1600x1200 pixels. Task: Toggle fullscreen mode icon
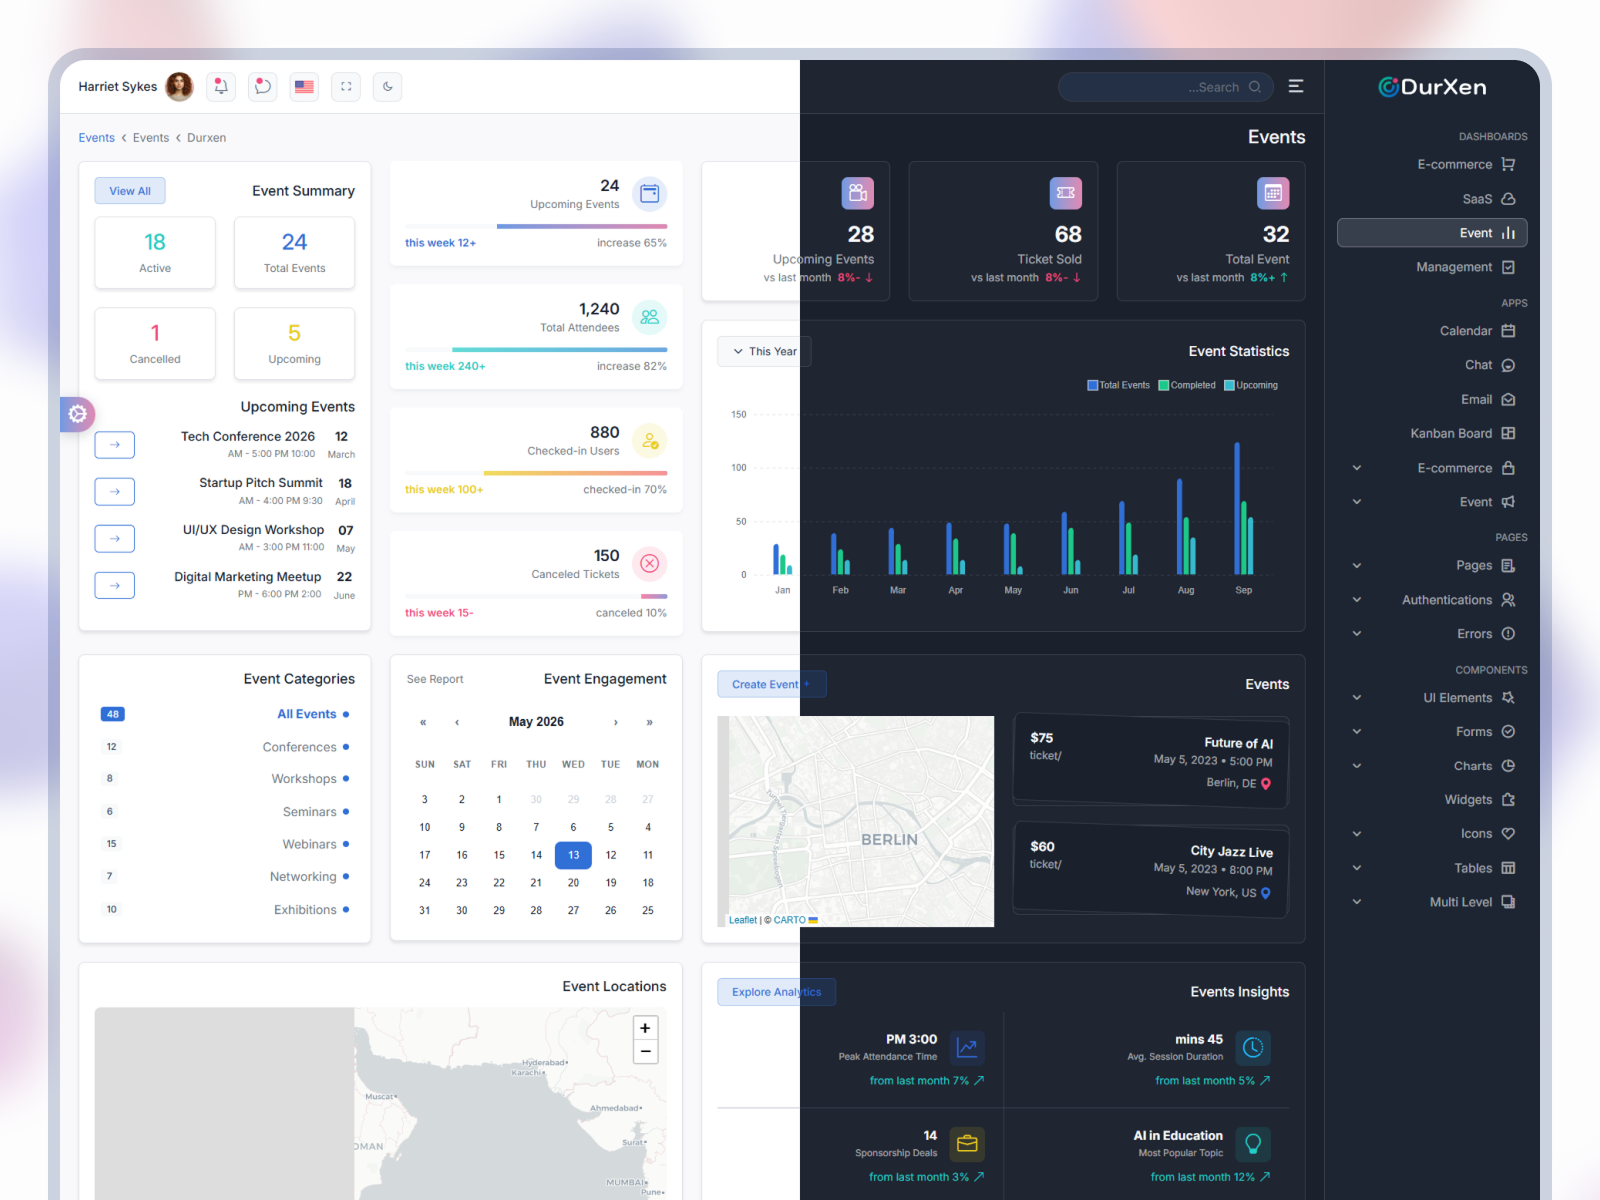pyautogui.click(x=346, y=87)
